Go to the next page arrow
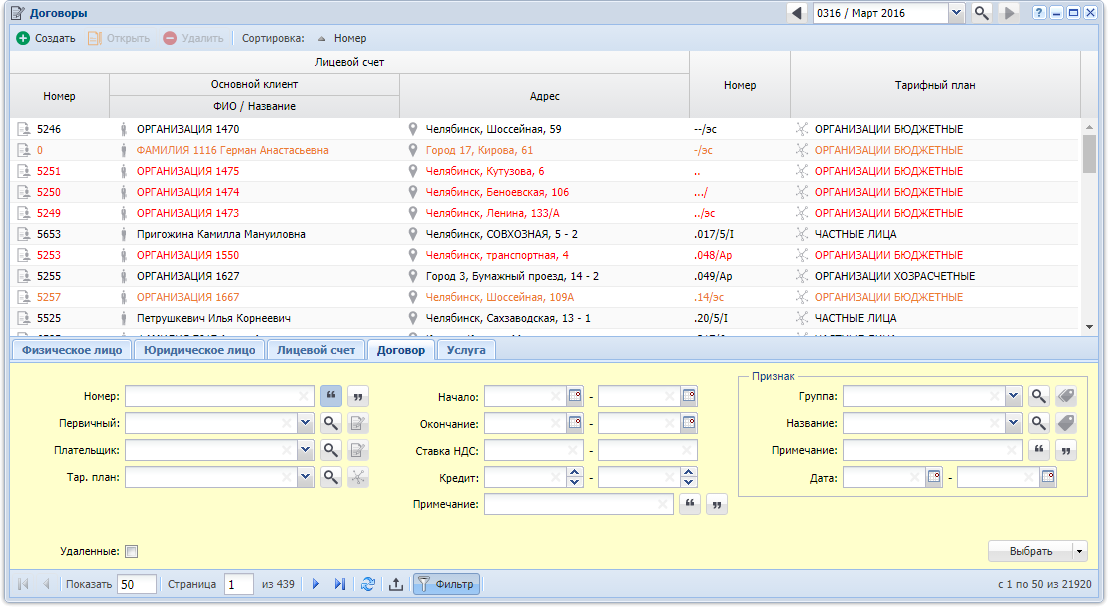Viewport: 1108px width, 607px height. point(316,584)
